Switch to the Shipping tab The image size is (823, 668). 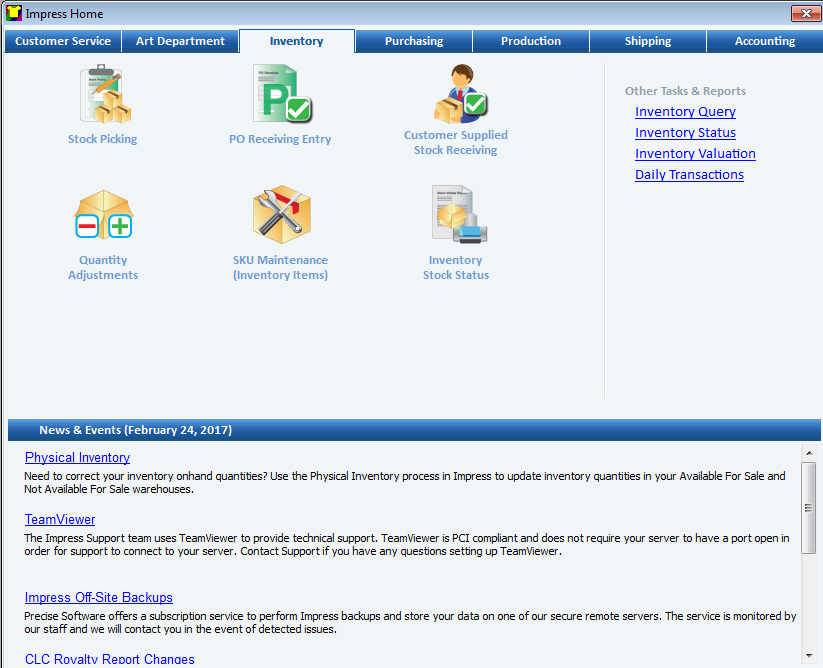(647, 41)
